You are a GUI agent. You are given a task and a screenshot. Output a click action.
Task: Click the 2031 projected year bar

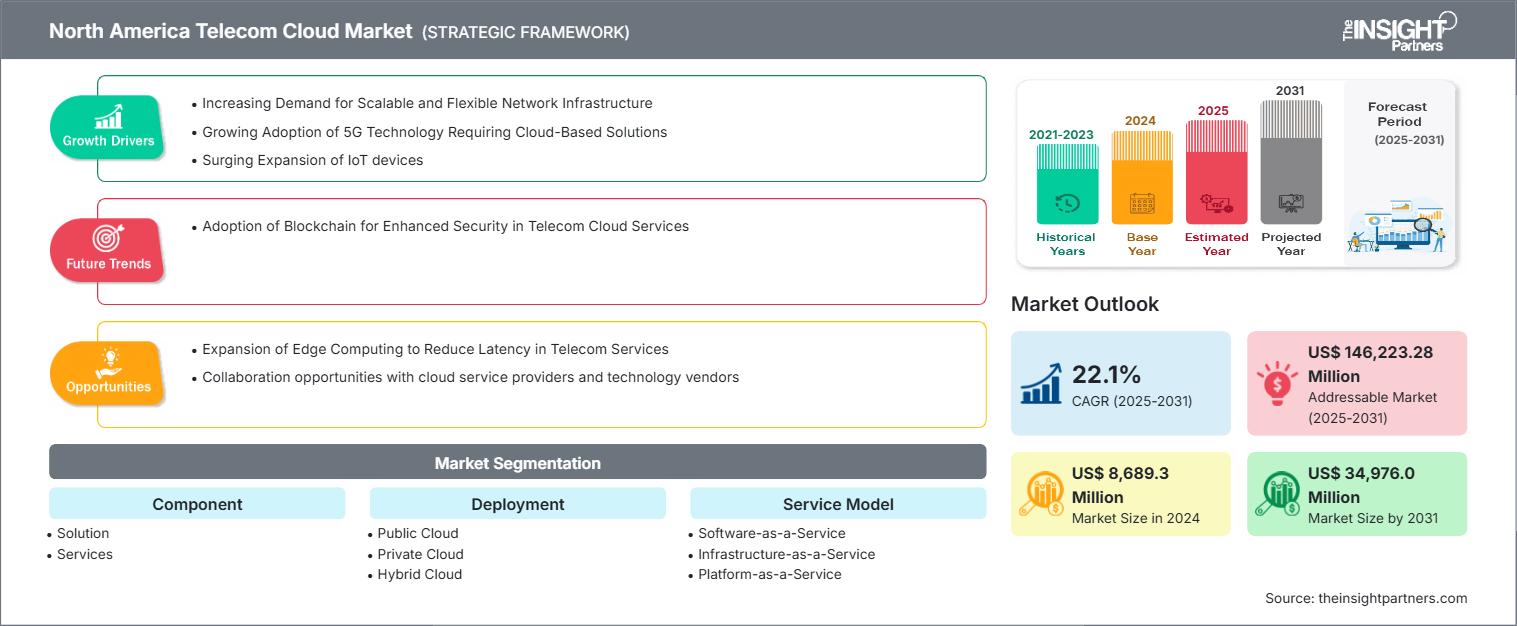click(x=1291, y=162)
